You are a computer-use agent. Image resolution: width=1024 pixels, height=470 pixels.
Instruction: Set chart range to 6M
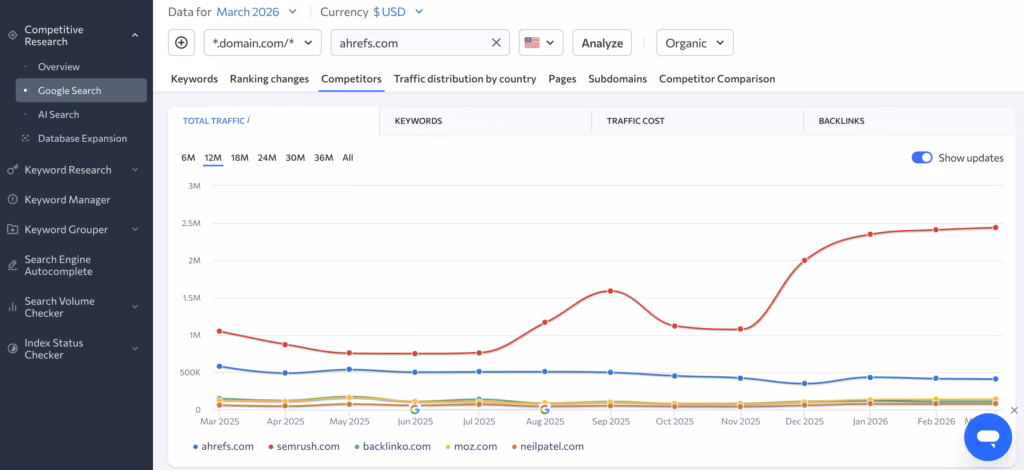[x=188, y=157]
